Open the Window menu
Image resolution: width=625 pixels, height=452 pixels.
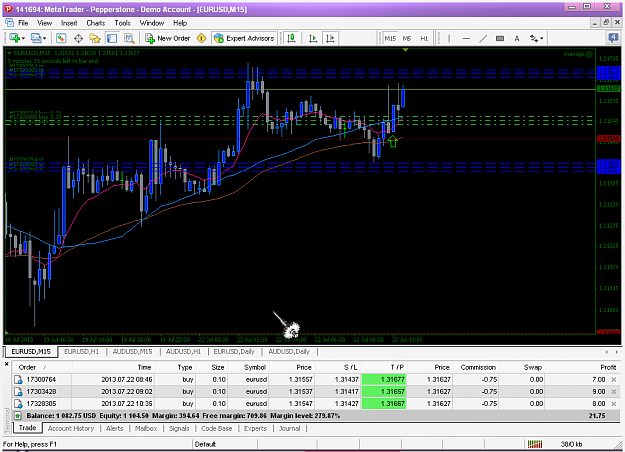[152, 23]
